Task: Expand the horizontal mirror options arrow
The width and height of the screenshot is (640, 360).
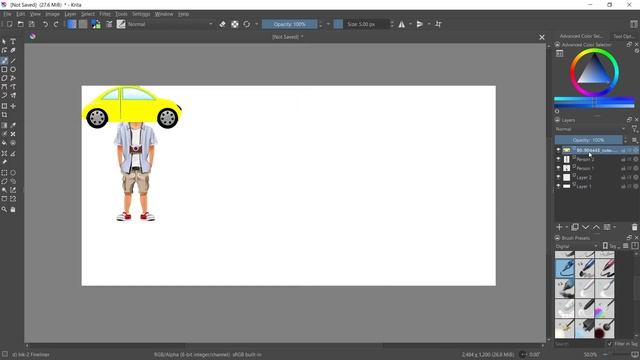Action: [411, 24]
